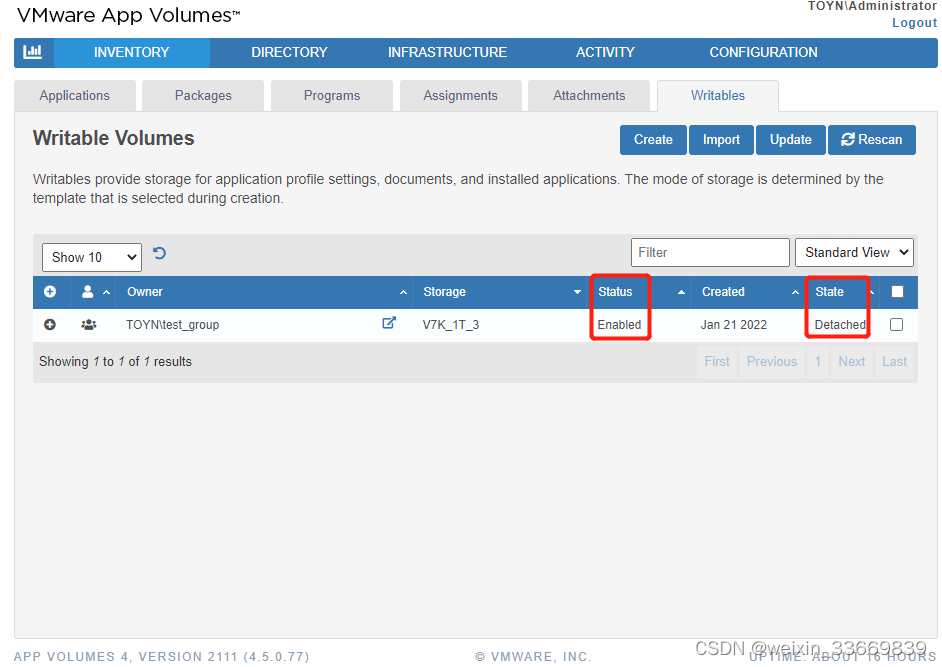The width and height of the screenshot is (942, 667).
Task: Click the refresh icon beside Show 10
Action: [159, 253]
